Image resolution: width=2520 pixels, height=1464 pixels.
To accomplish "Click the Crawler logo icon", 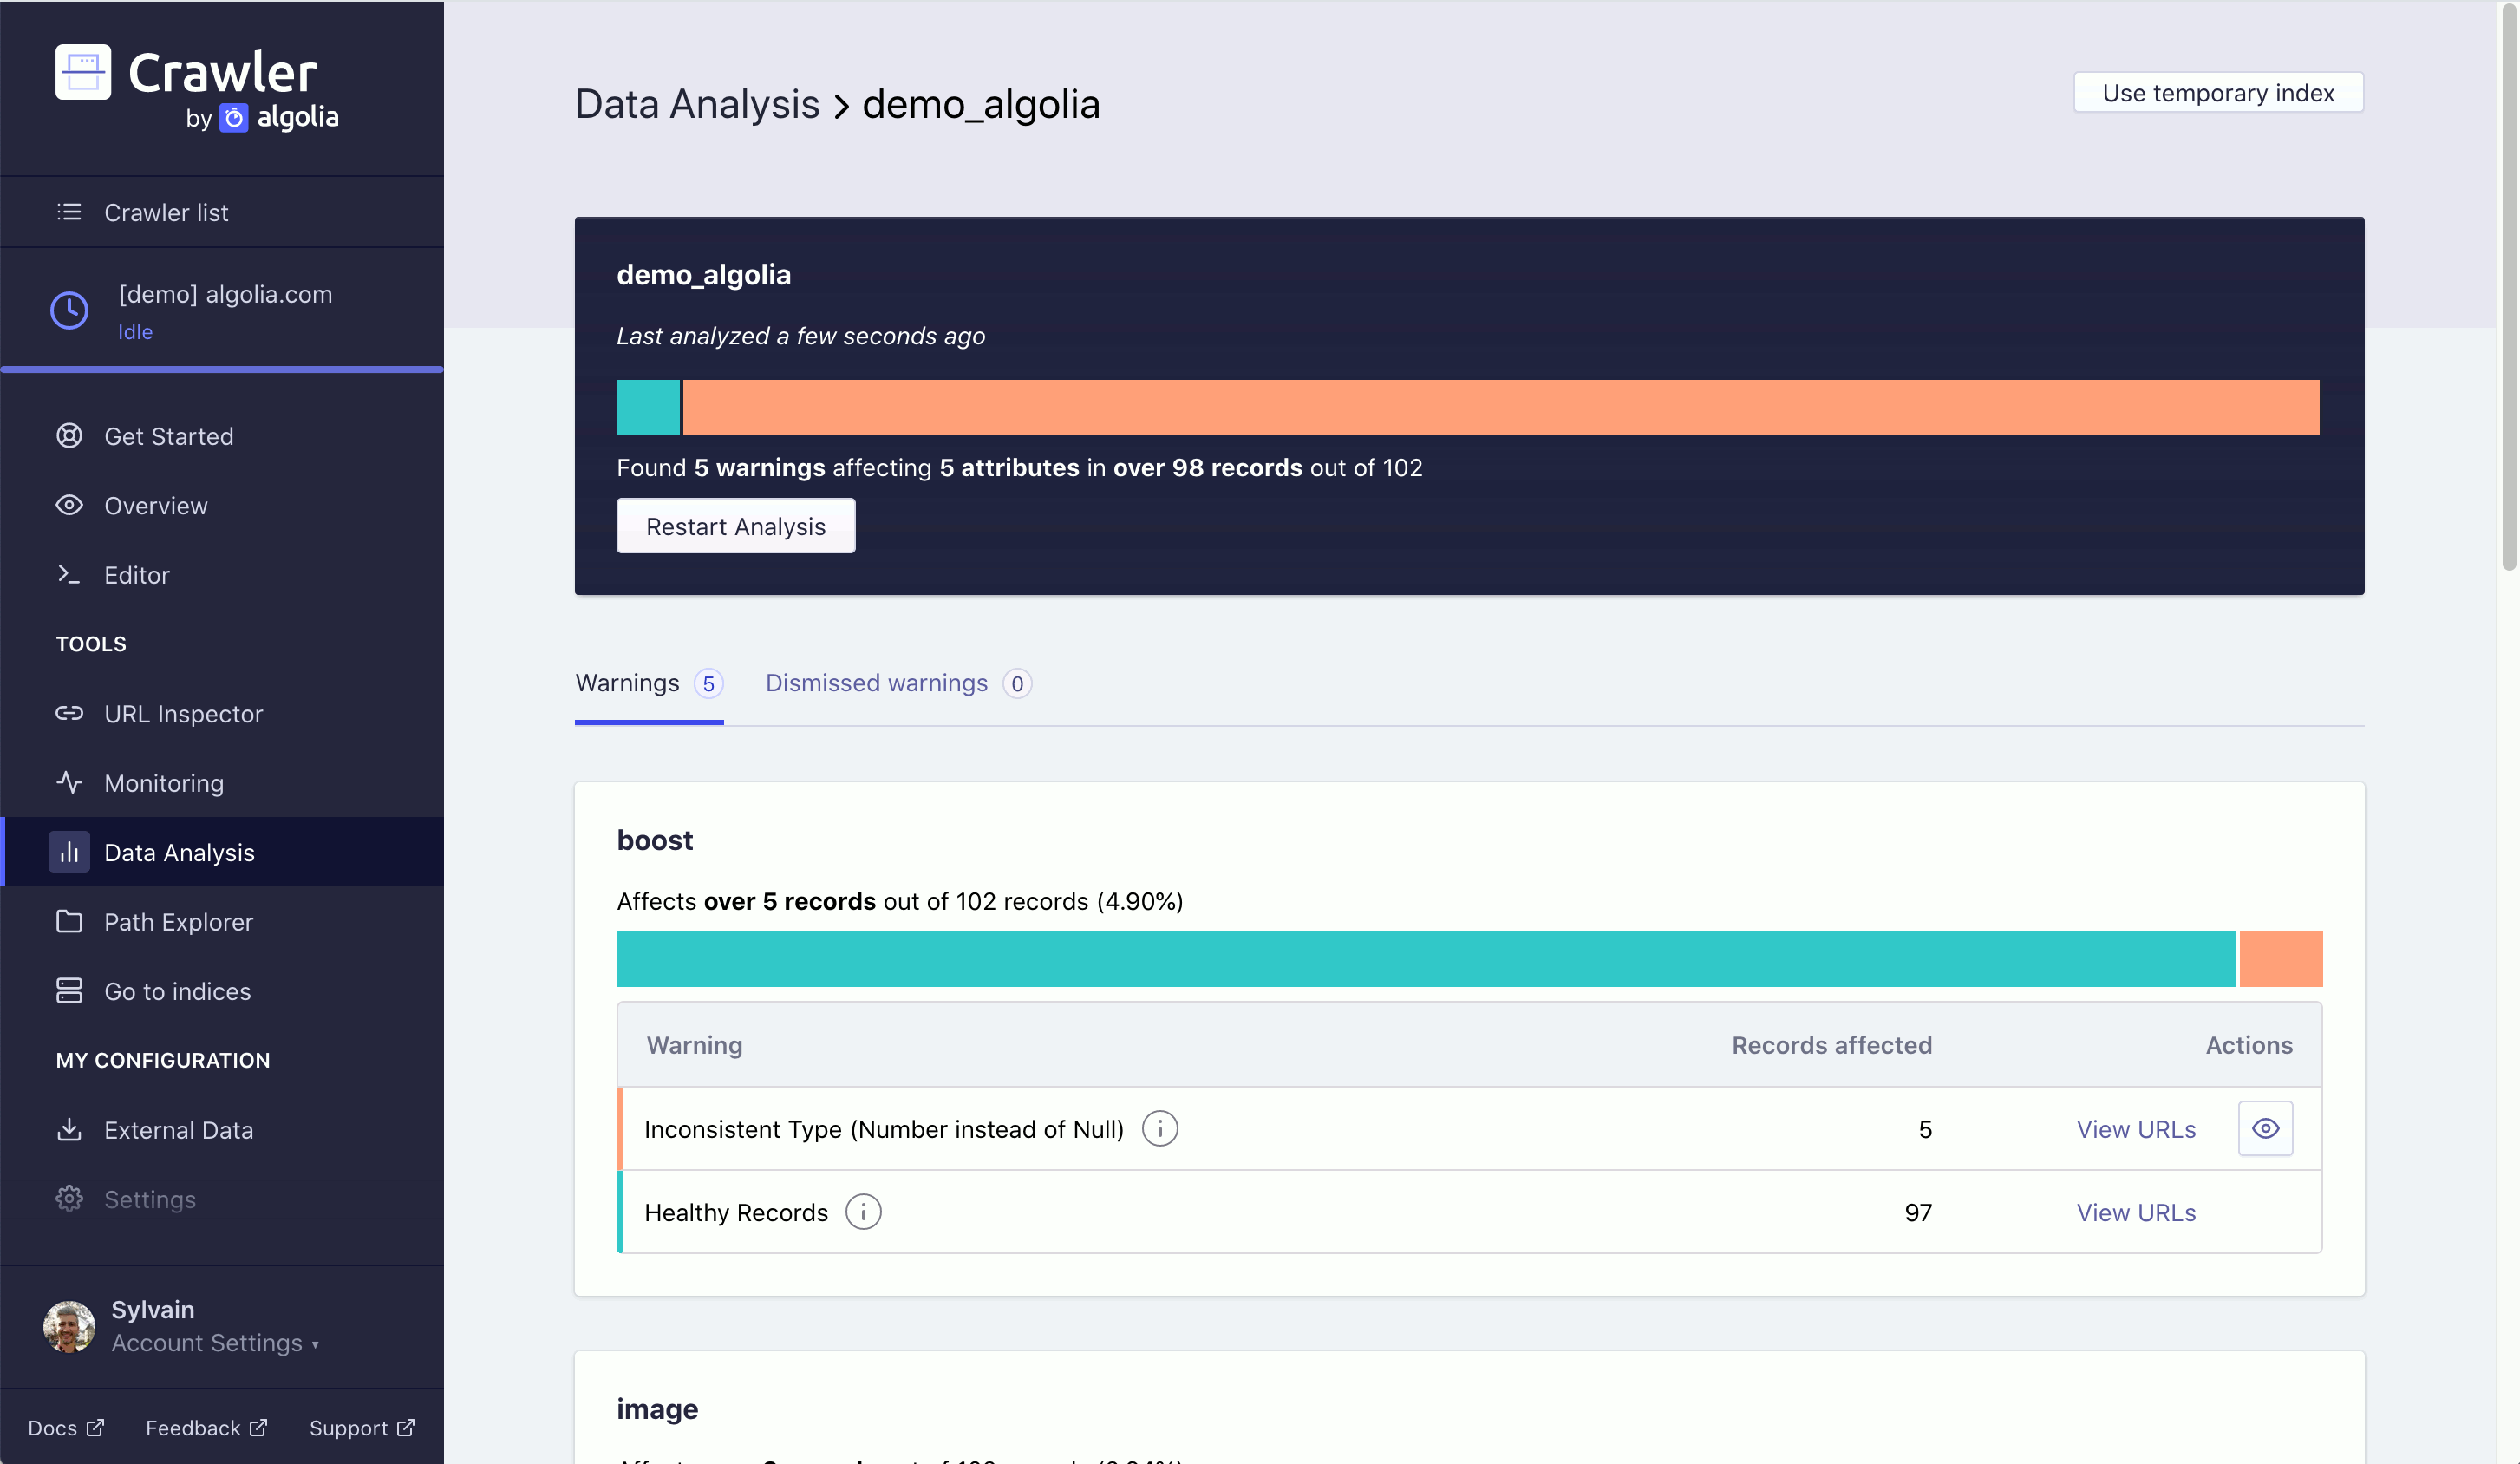I will (x=83, y=72).
